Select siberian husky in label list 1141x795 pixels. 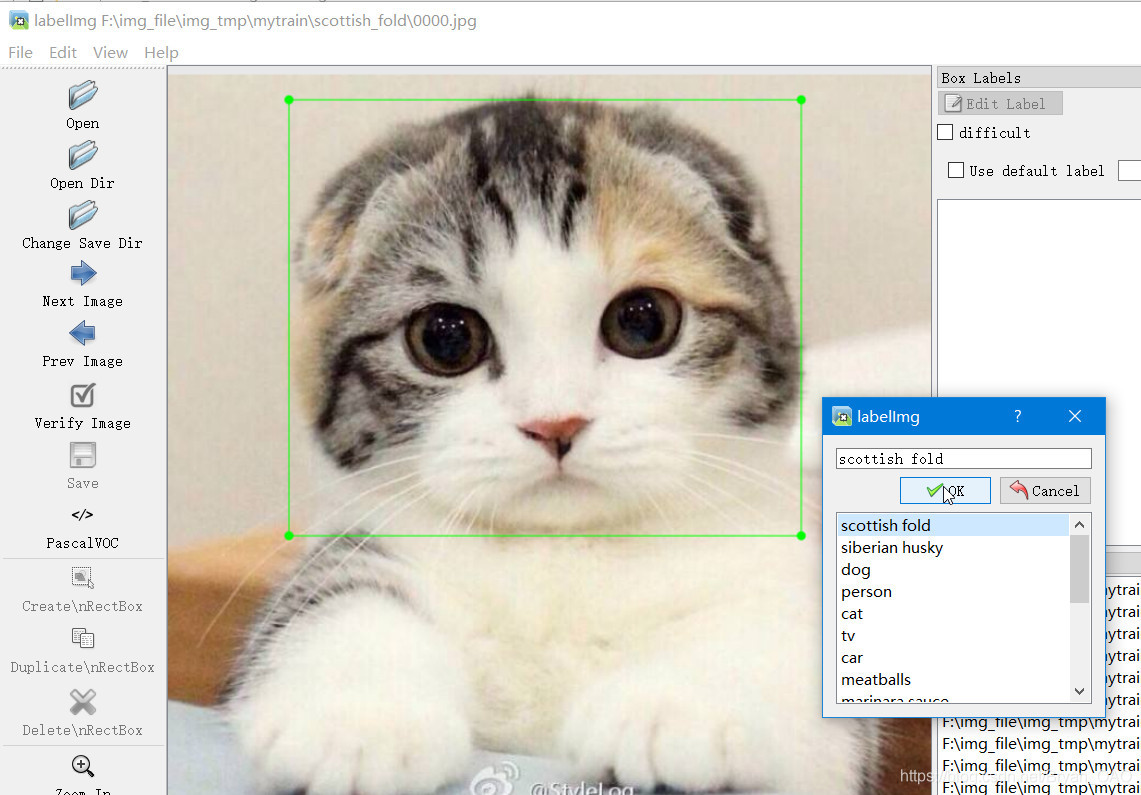pyautogui.click(x=953, y=548)
